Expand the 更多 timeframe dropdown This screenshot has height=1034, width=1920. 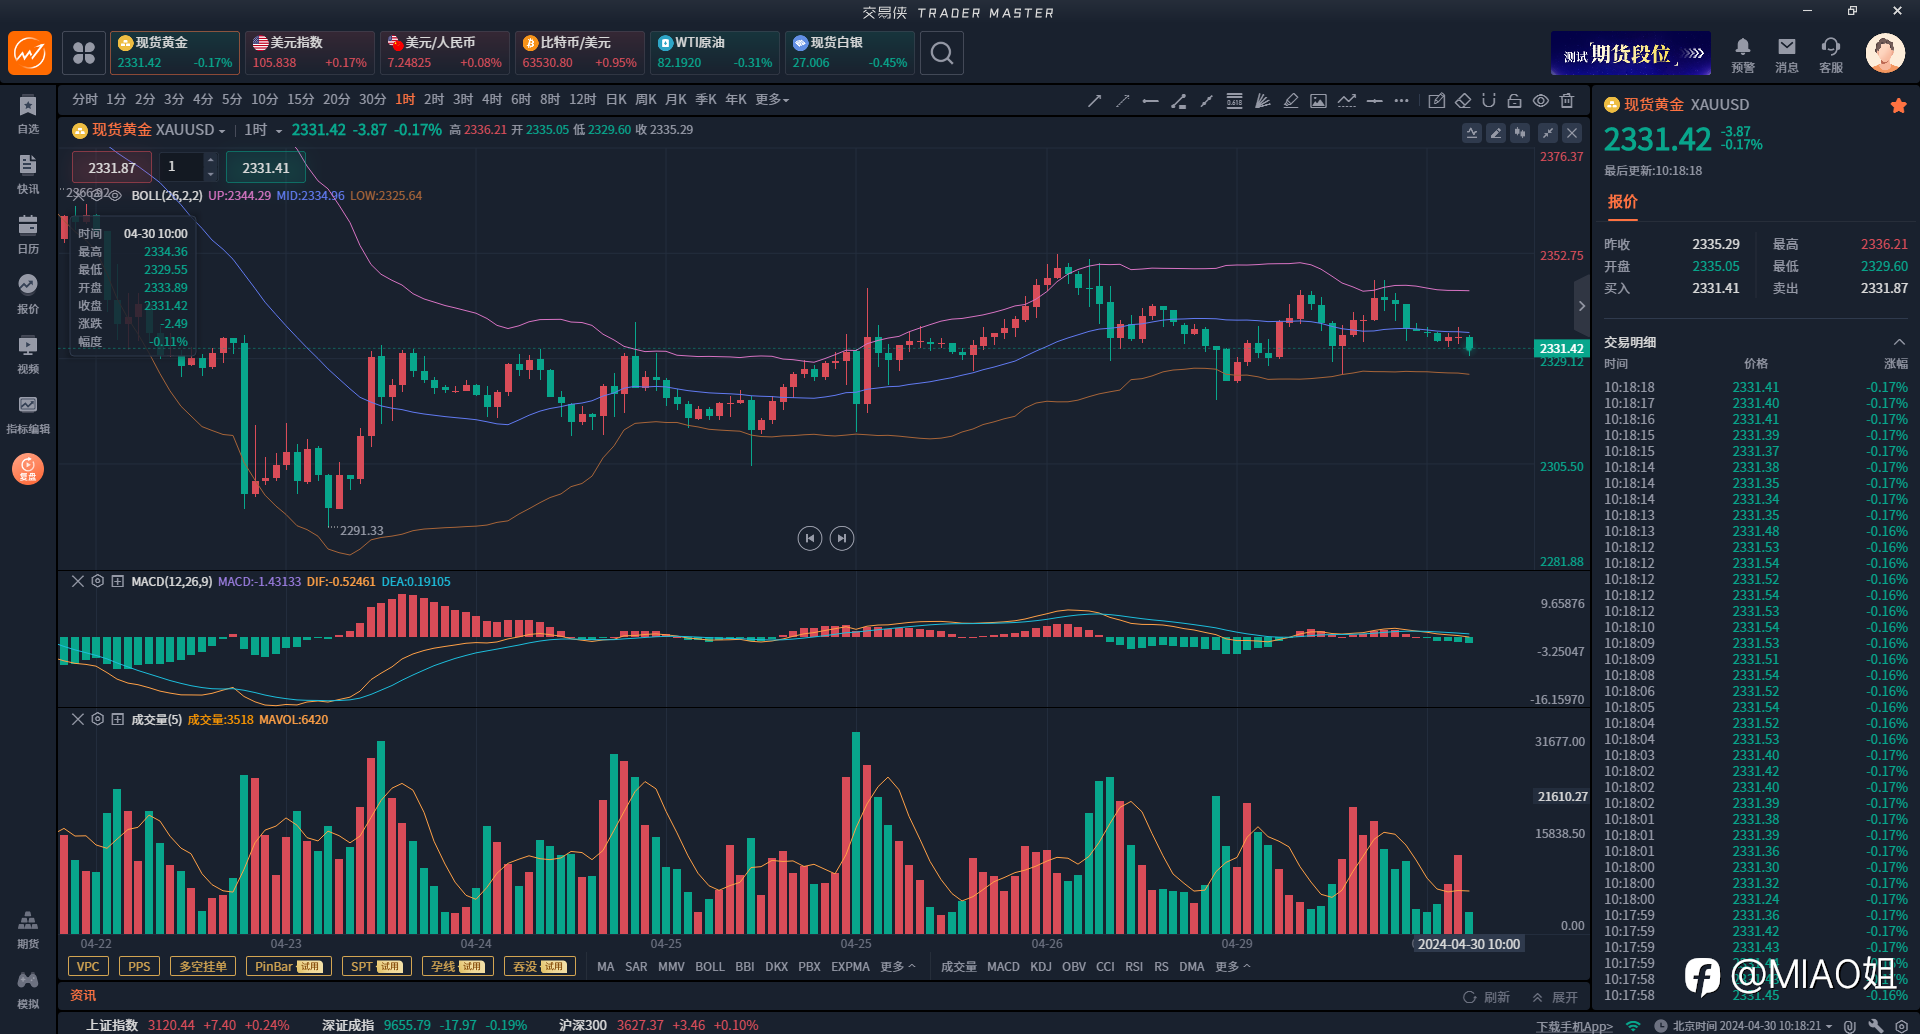772,100
